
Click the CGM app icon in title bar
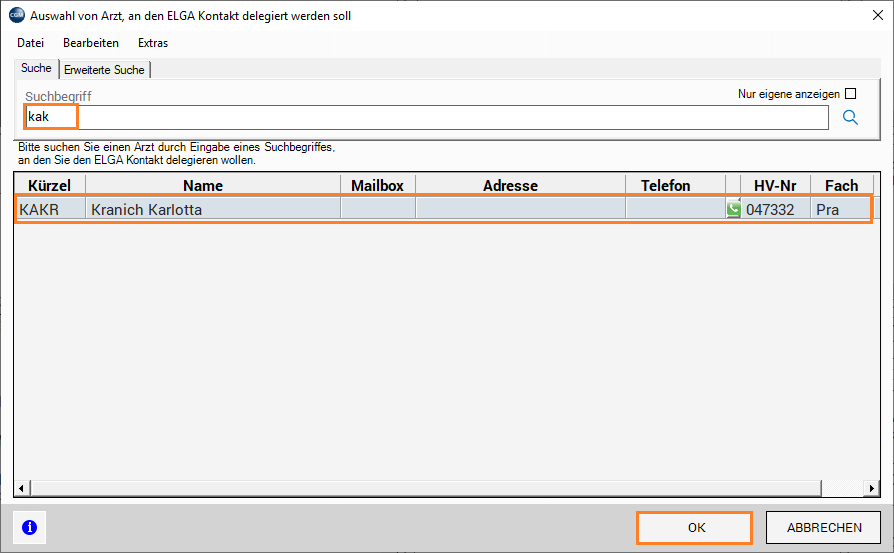15,15
